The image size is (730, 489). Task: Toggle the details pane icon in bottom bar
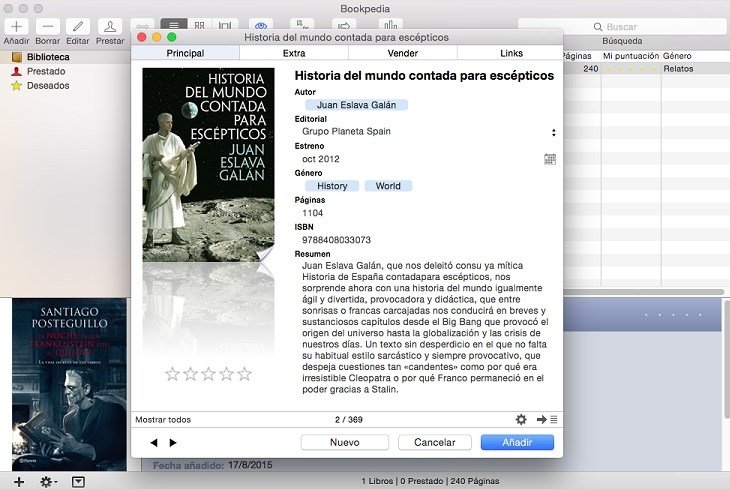coord(78,482)
